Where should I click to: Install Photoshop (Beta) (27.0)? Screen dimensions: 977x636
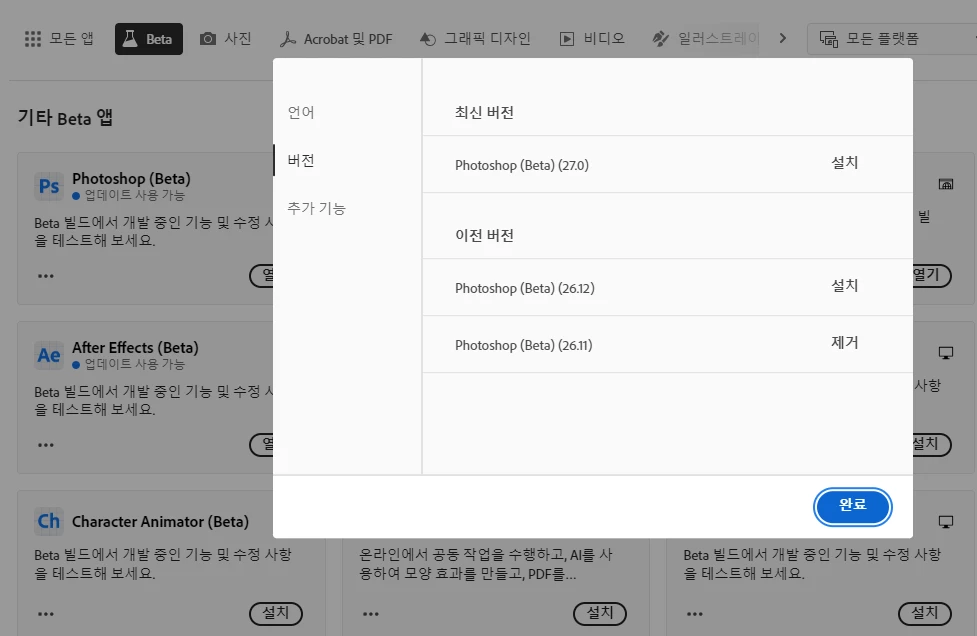click(845, 163)
